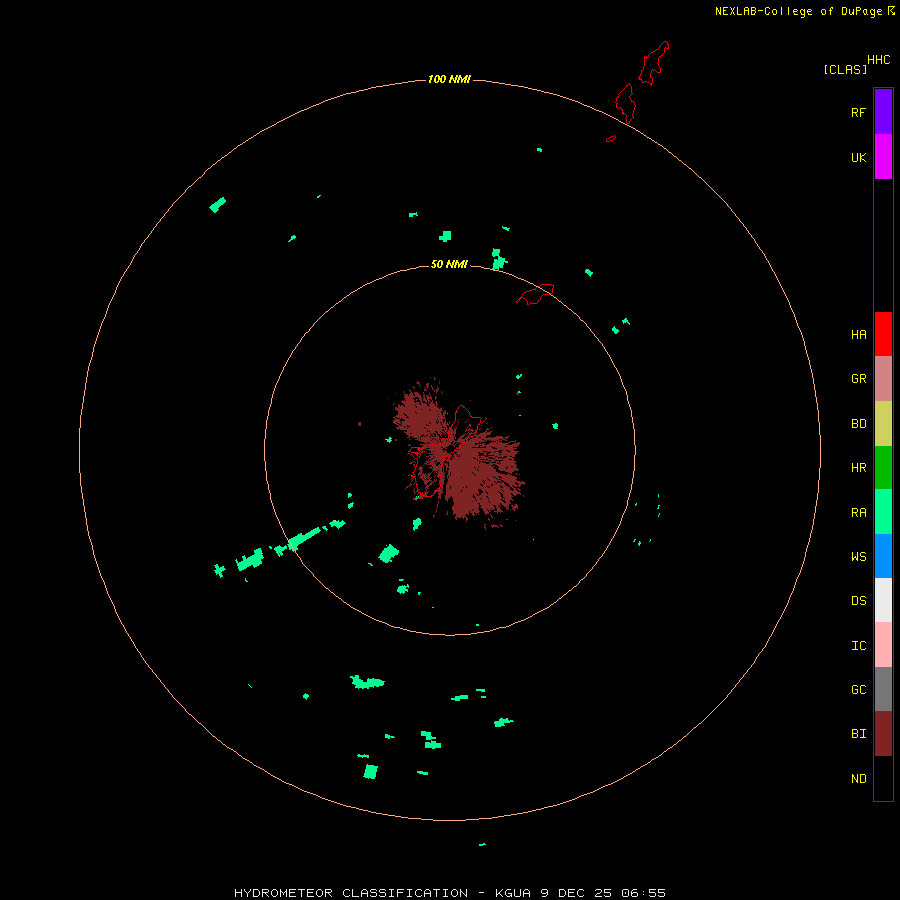Click the DS legend label

858,600
